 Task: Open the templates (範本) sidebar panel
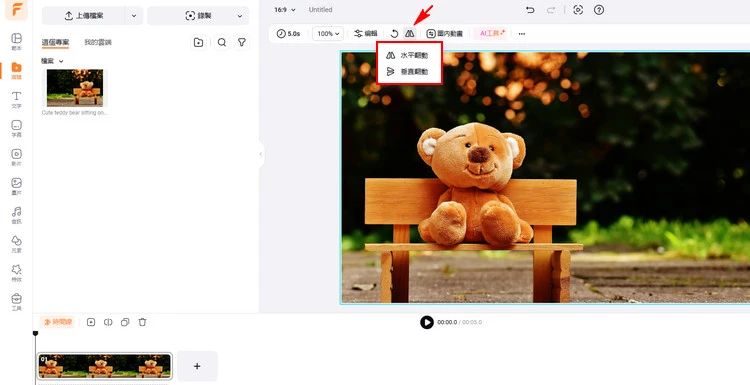point(16,41)
